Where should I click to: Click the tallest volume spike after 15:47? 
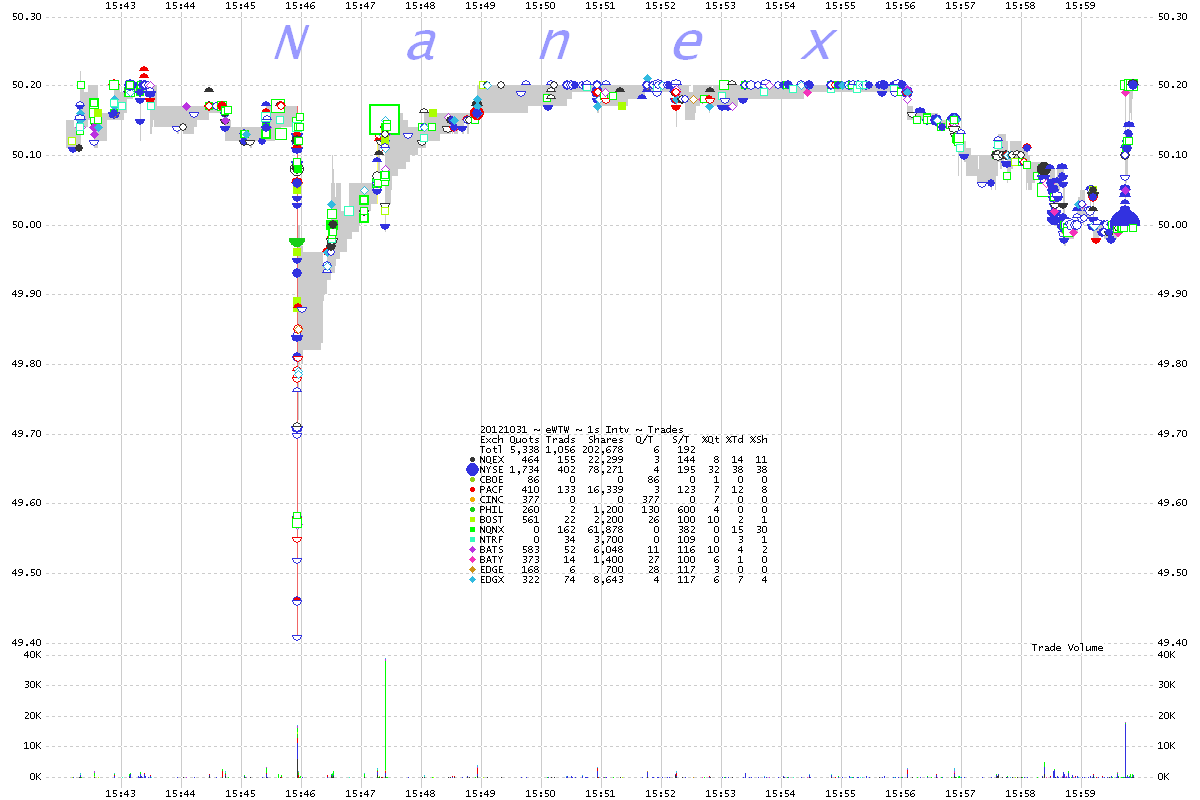pos(385,717)
